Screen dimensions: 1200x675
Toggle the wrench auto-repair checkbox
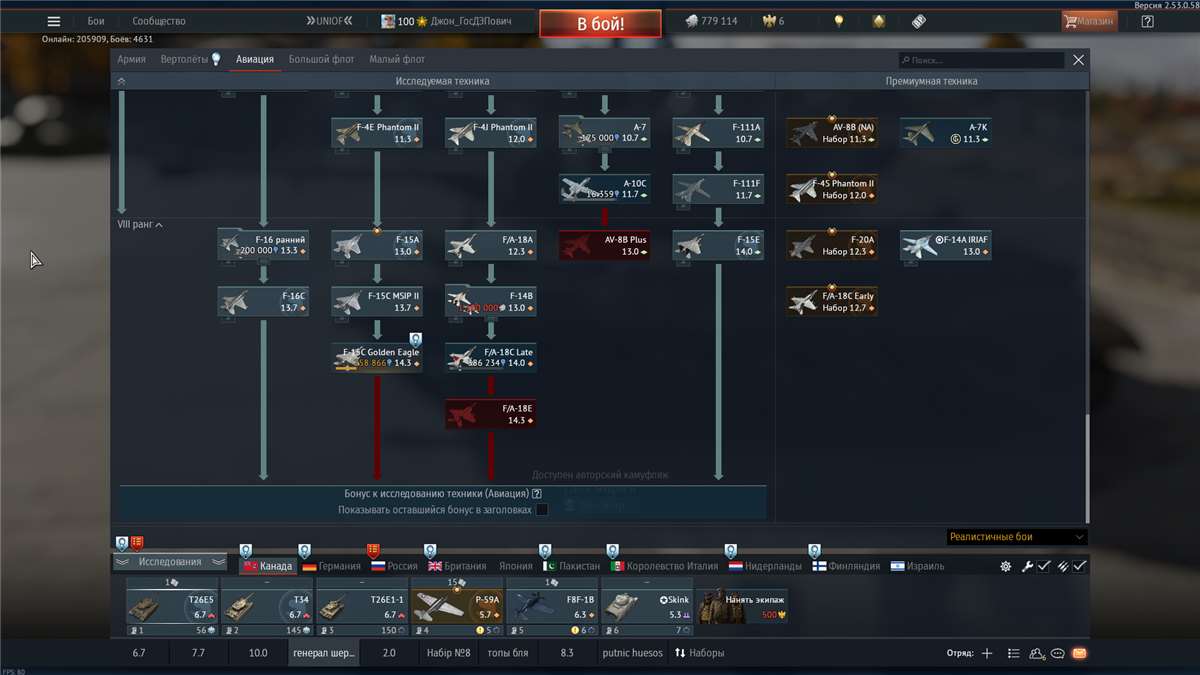tap(1043, 566)
